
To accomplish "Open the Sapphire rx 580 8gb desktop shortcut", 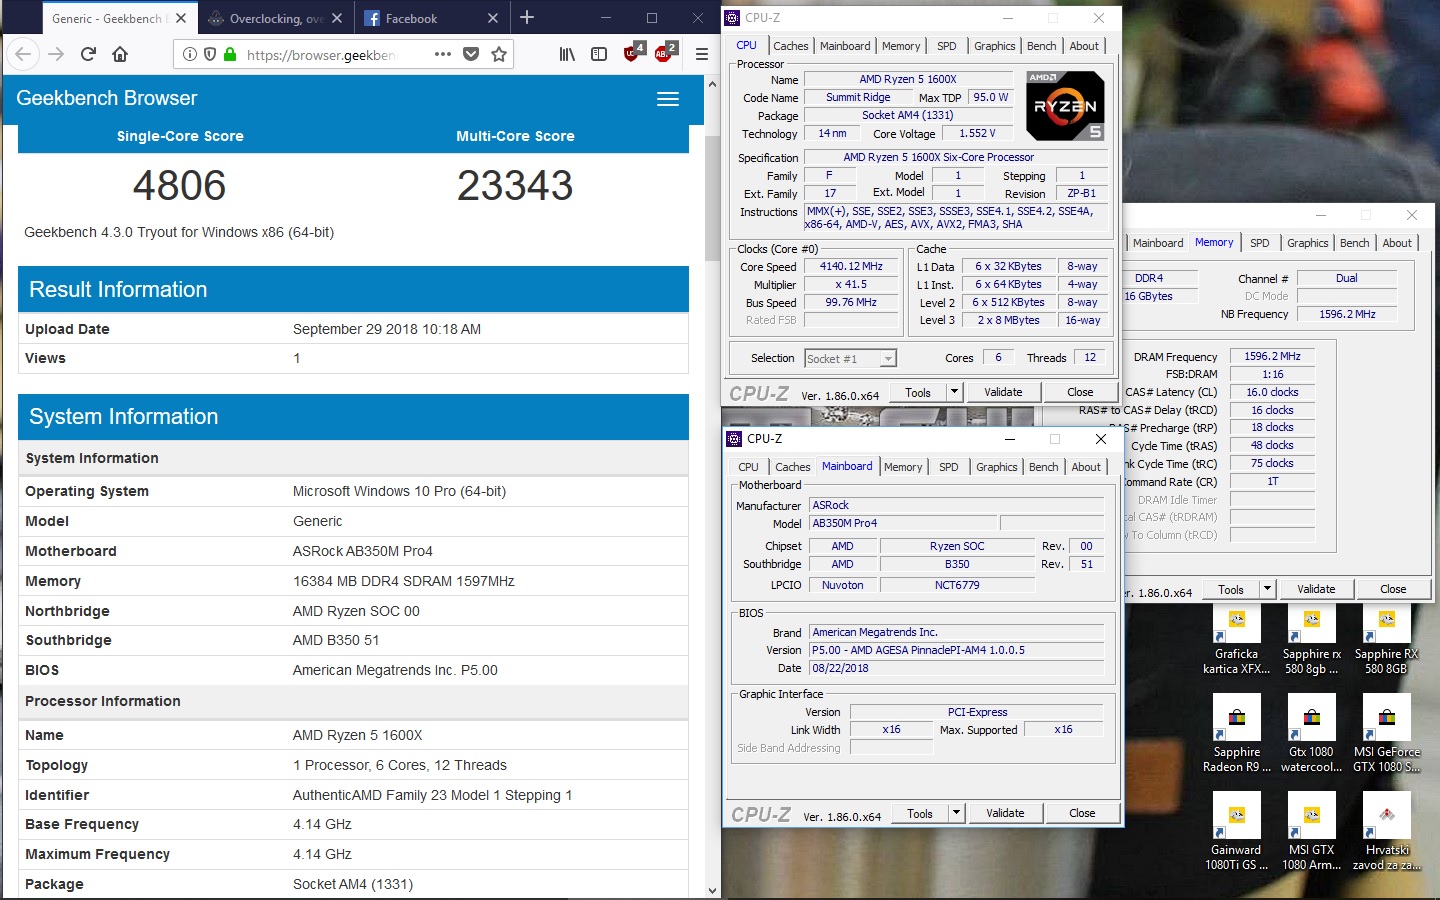I will tap(1312, 640).
